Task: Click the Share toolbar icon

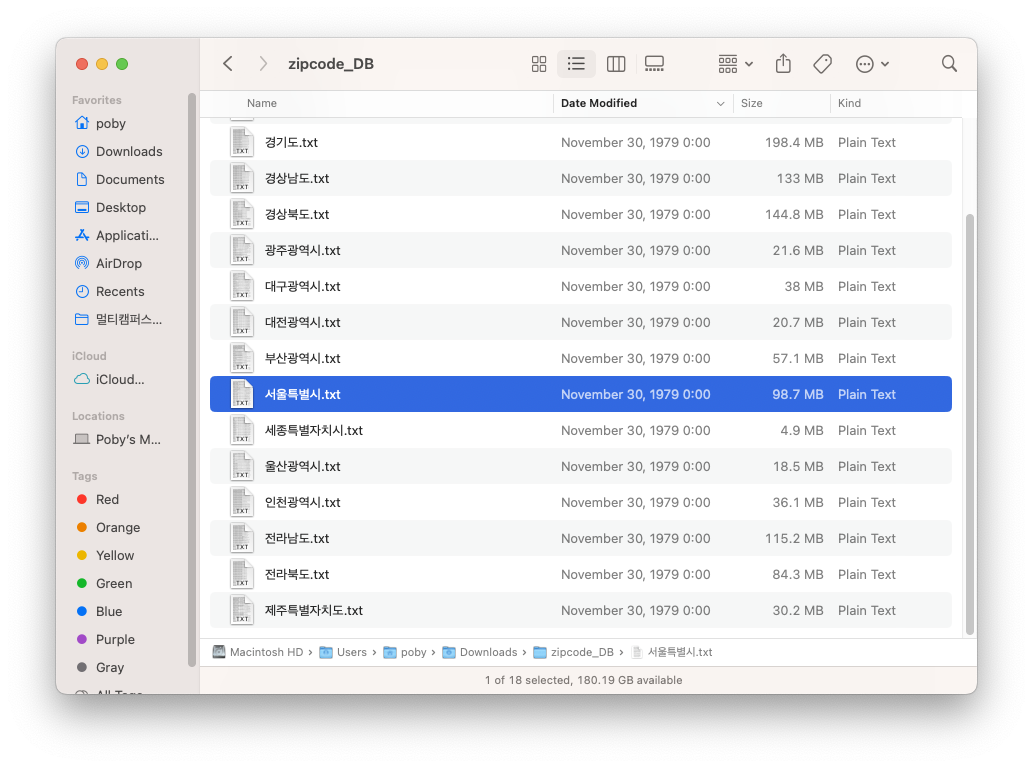Action: (x=783, y=64)
